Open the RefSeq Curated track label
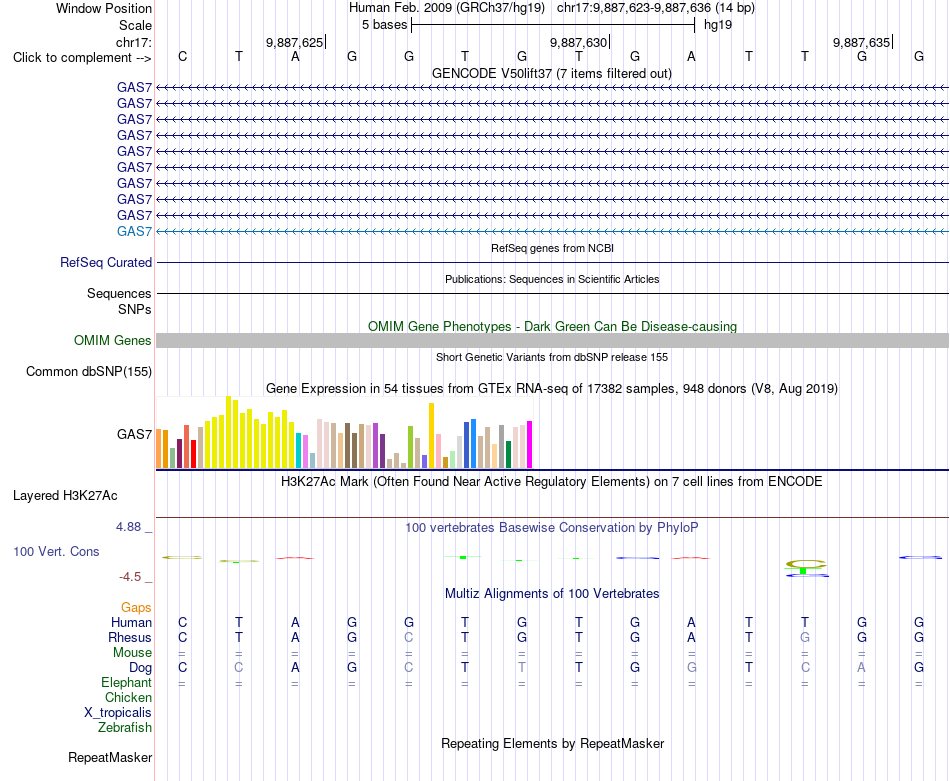 click(106, 262)
